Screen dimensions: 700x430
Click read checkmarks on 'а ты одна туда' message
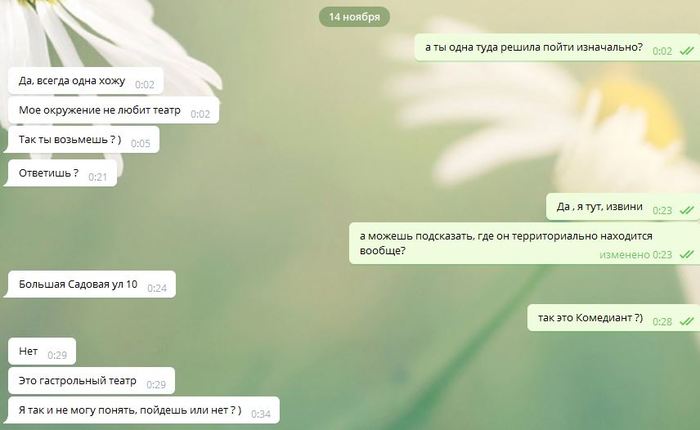pyautogui.click(x=687, y=51)
